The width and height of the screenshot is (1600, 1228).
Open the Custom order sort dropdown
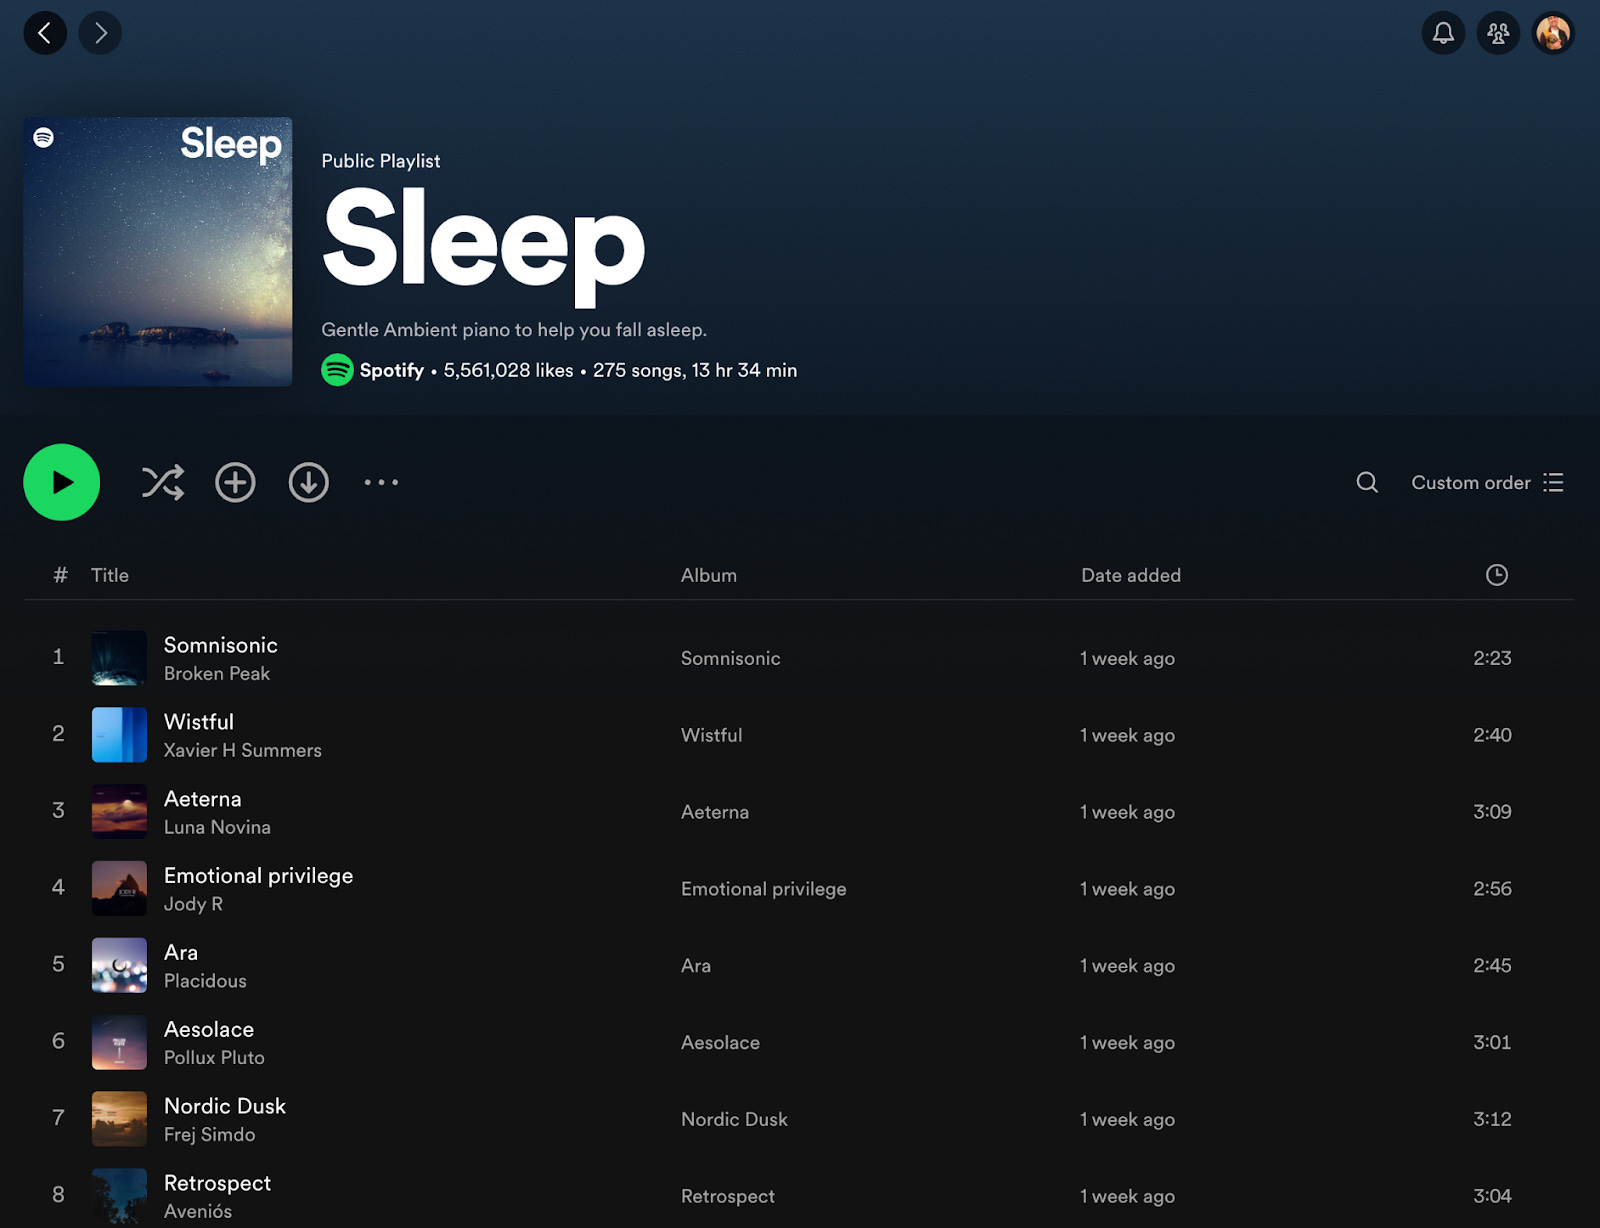click(x=1487, y=483)
